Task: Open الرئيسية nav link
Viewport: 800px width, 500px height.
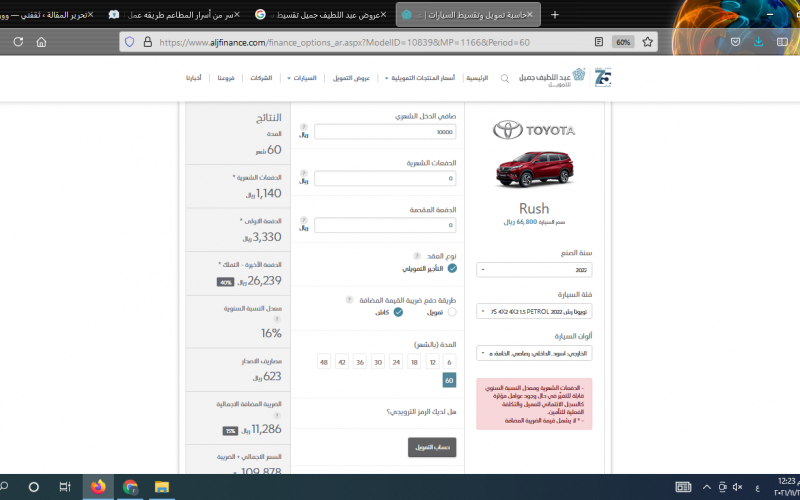Action: pos(477,78)
